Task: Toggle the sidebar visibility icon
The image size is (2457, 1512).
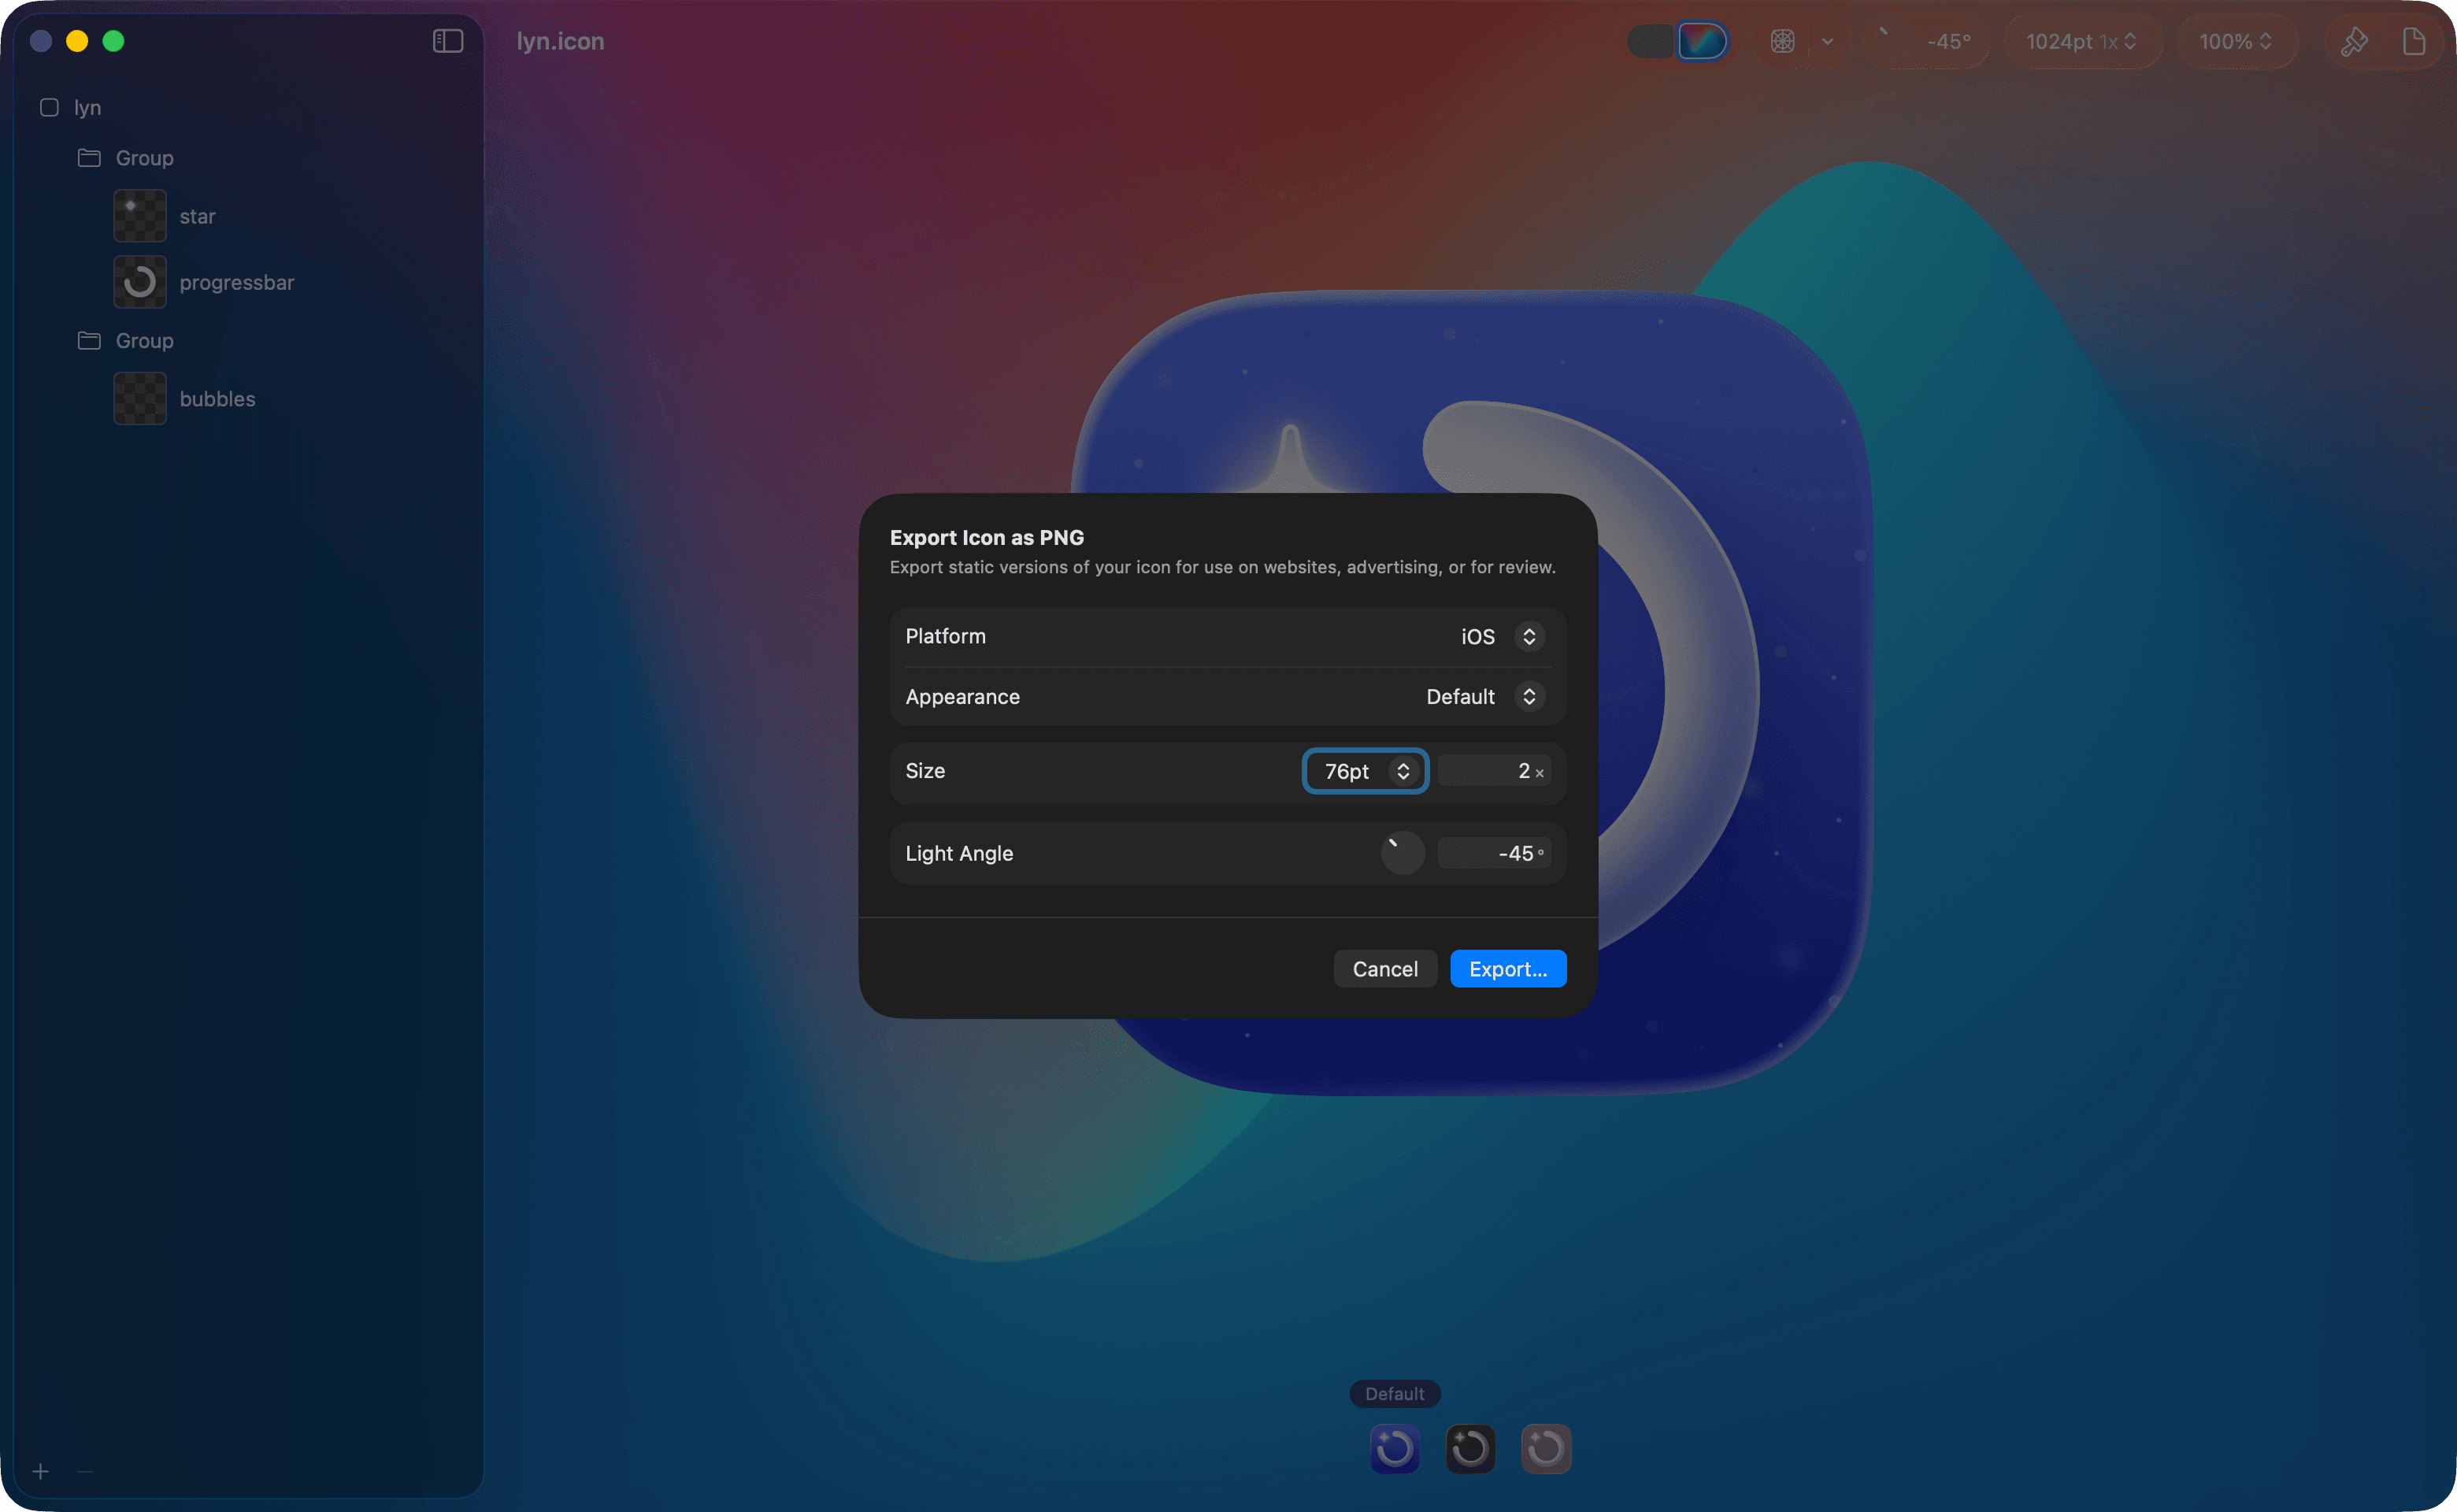Action: pyautogui.click(x=447, y=41)
